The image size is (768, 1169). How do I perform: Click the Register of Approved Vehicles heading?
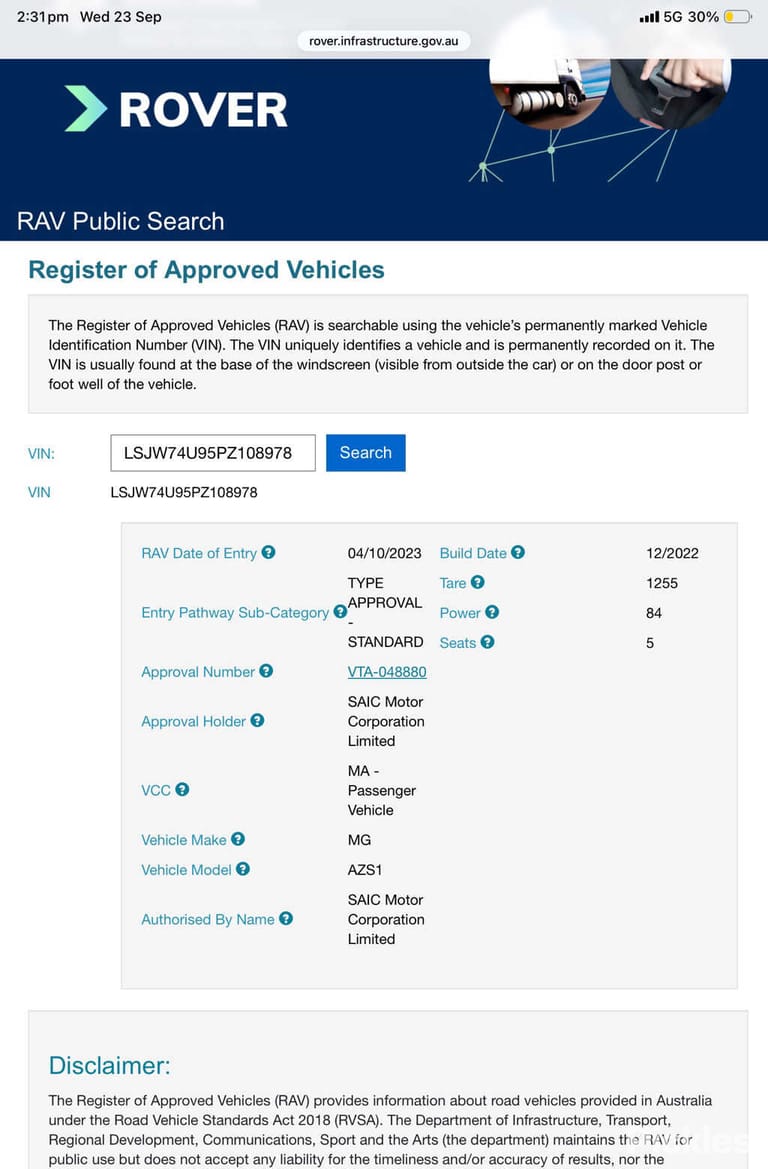pos(207,269)
